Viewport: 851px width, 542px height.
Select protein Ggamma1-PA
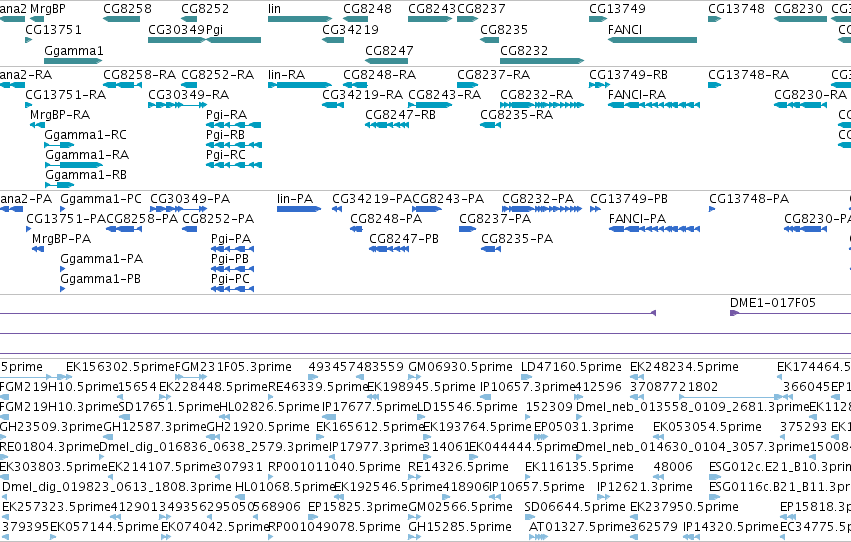tap(62, 270)
